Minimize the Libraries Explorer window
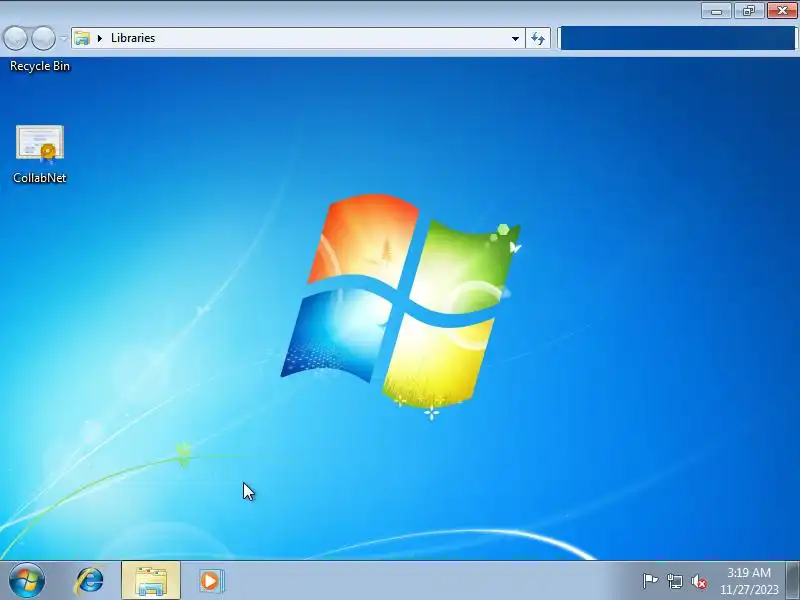Image resolution: width=800 pixels, height=600 pixels. [x=716, y=11]
